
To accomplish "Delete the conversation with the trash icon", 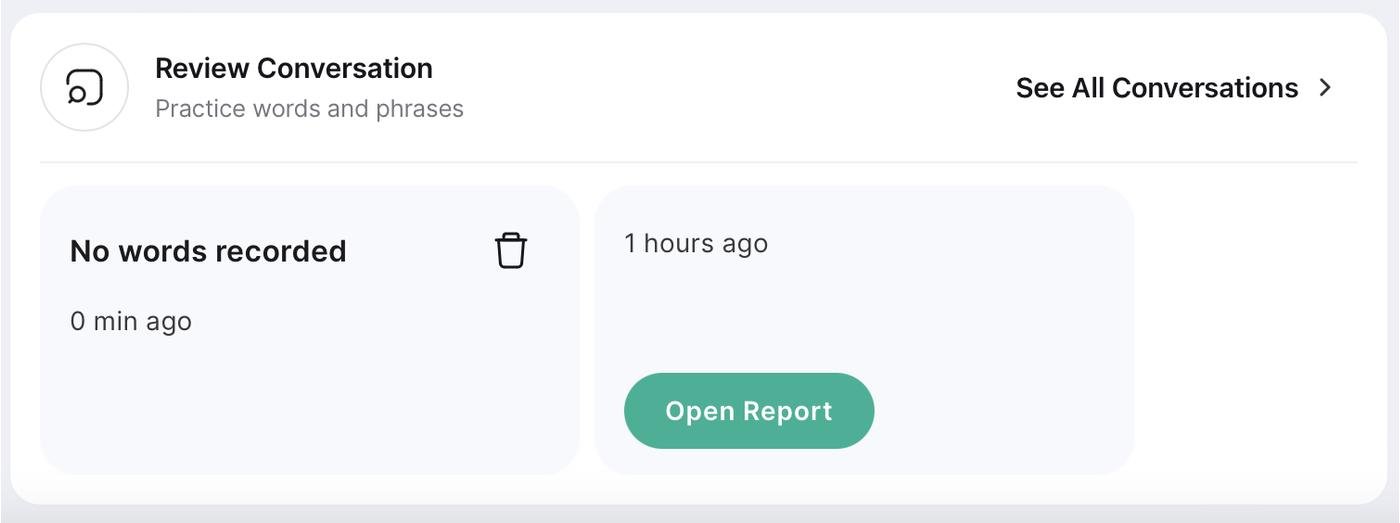I will [x=510, y=250].
